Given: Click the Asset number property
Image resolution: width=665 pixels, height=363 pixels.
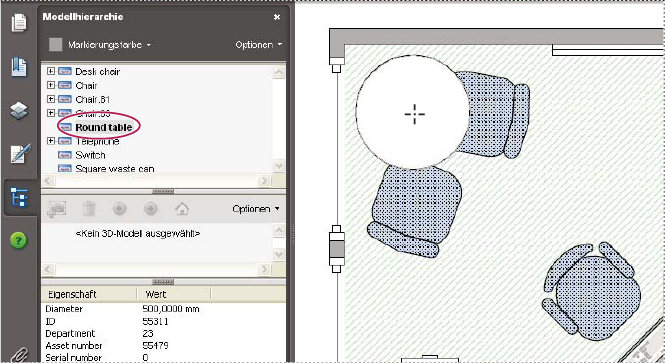Looking at the screenshot, I should click(x=74, y=346).
